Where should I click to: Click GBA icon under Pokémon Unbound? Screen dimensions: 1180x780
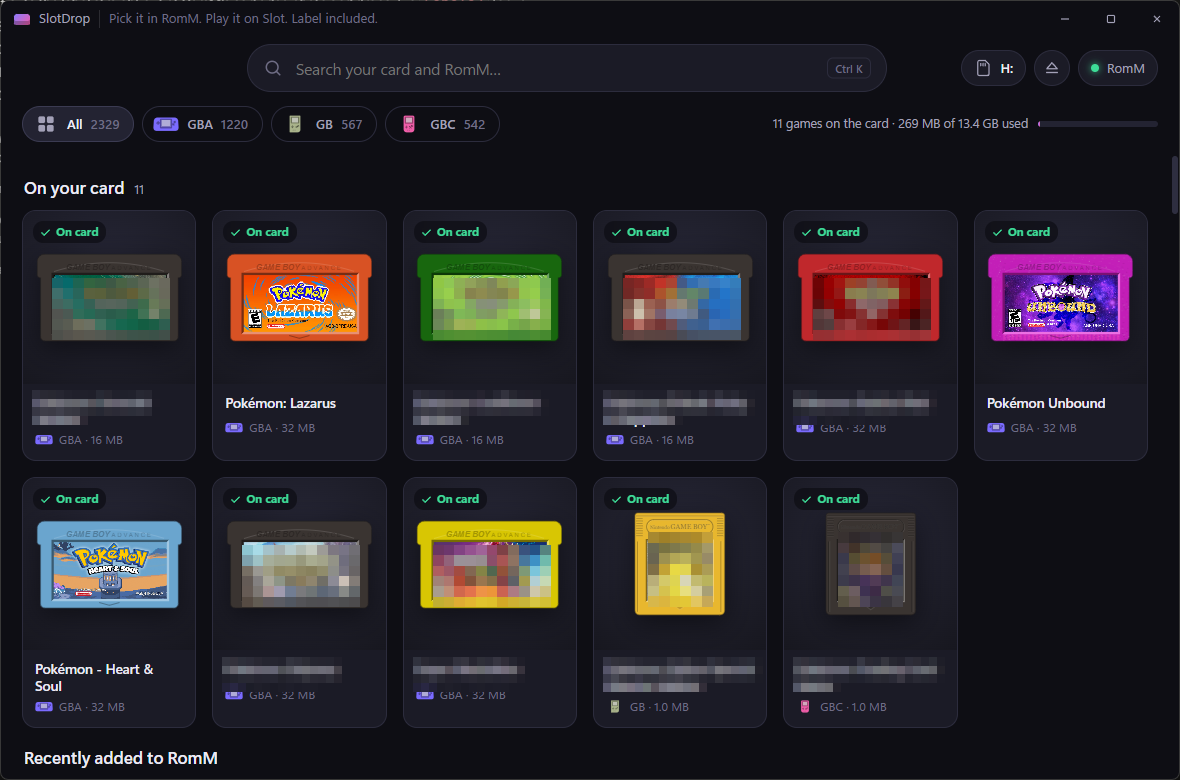[996, 428]
